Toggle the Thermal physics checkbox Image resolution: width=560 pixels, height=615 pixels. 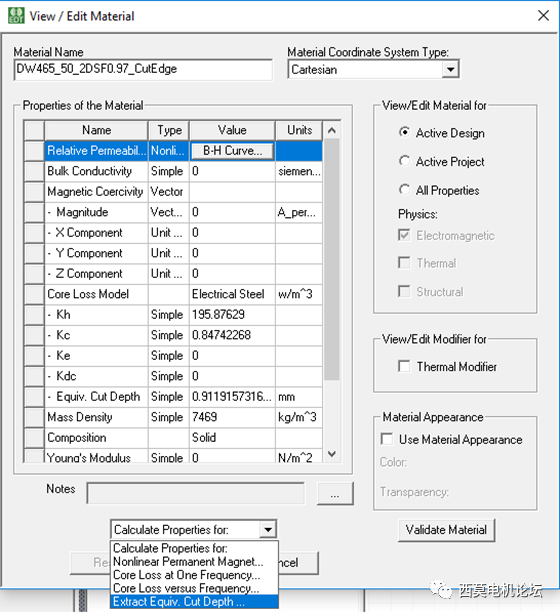[x=404, y=262]
